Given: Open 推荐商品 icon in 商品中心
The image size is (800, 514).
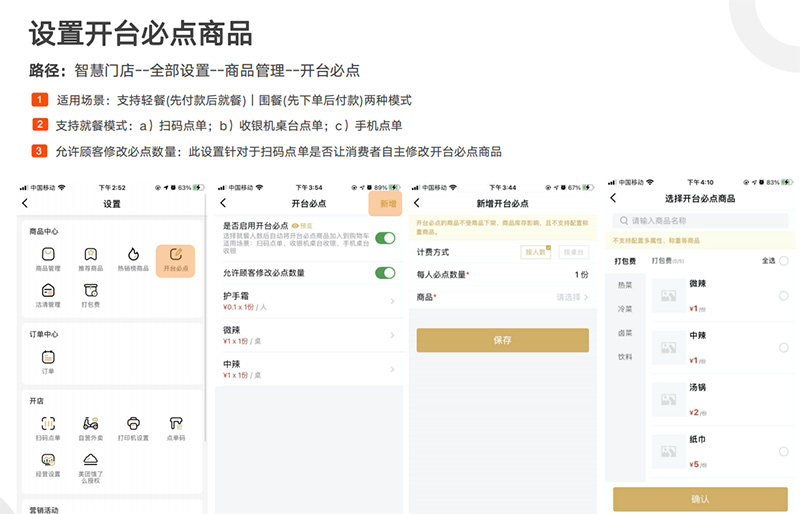Looking at the screenshot, I should 91,259.
